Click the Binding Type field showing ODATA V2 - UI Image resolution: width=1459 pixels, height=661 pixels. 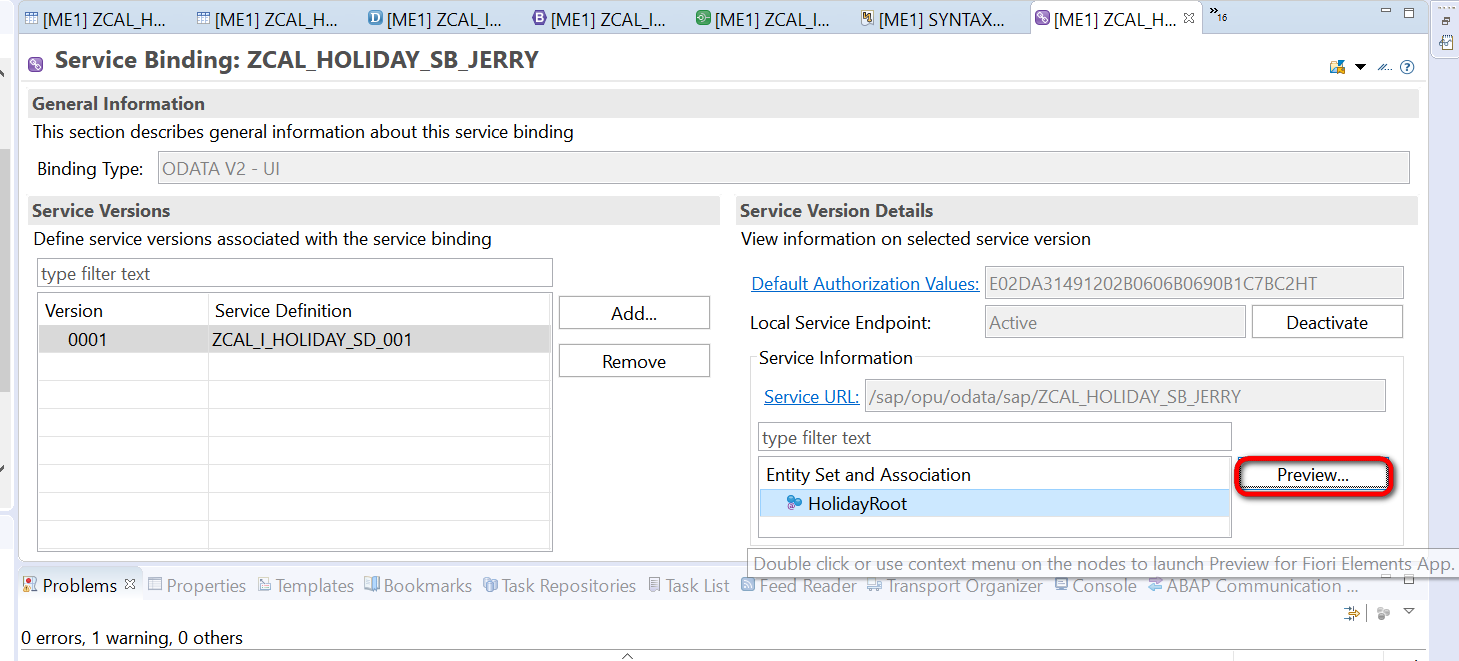(784, 168)
